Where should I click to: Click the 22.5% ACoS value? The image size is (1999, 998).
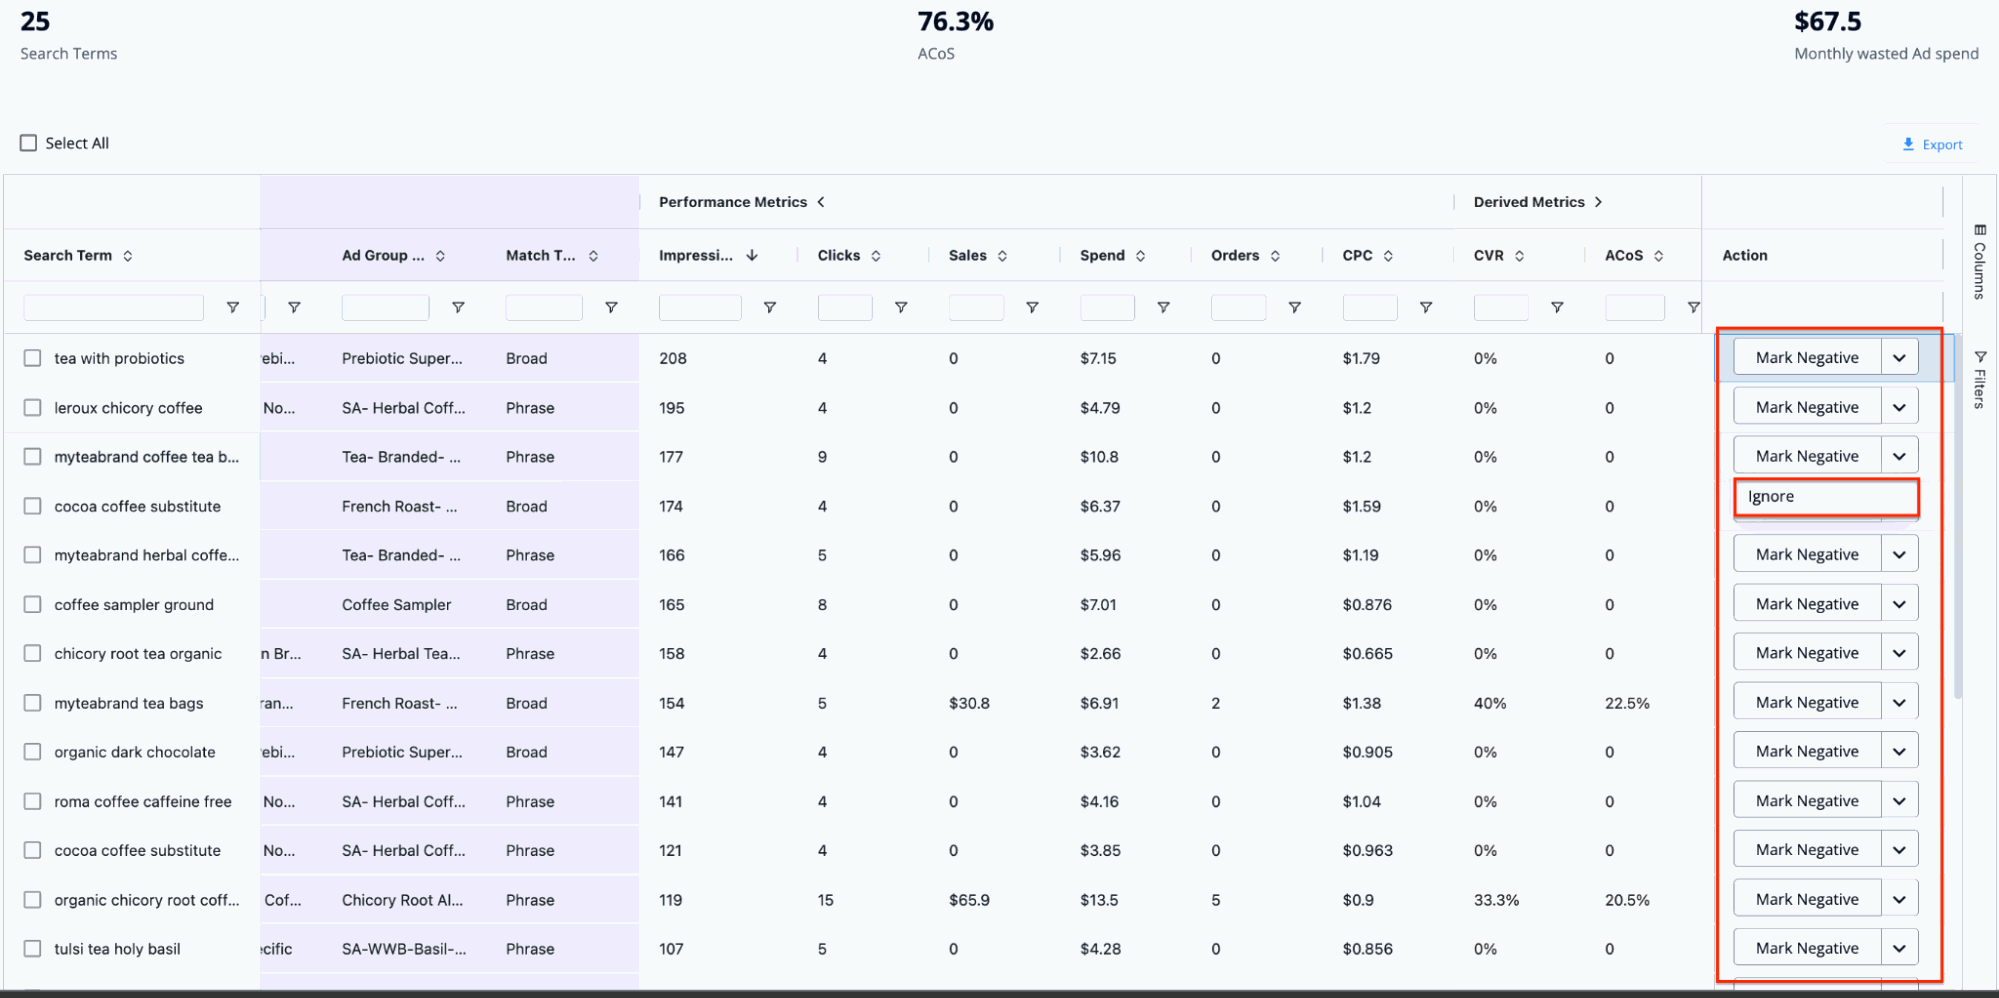(1627, 703)
